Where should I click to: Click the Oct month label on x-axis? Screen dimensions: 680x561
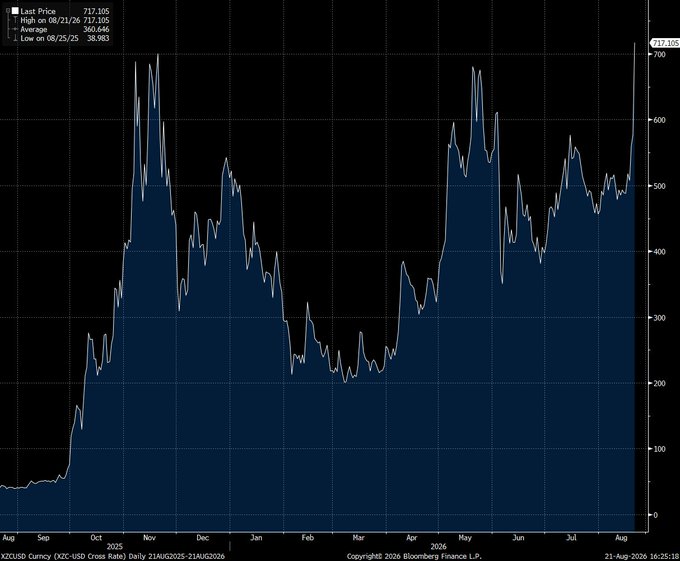[96, 538]
